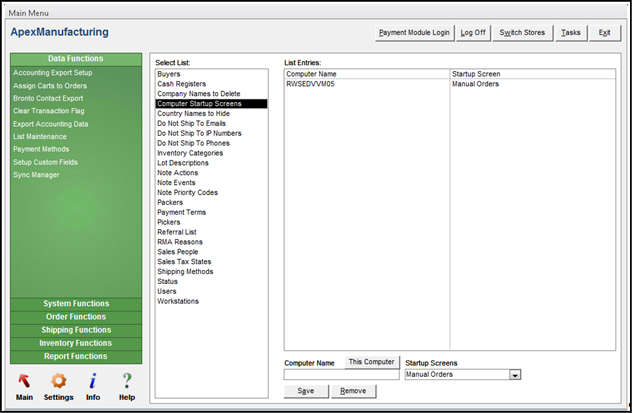Image resolution: width=632 pixels, height=413 pixels.
Task: Expand the Order Functions section
Action: (x=76, y=317)
